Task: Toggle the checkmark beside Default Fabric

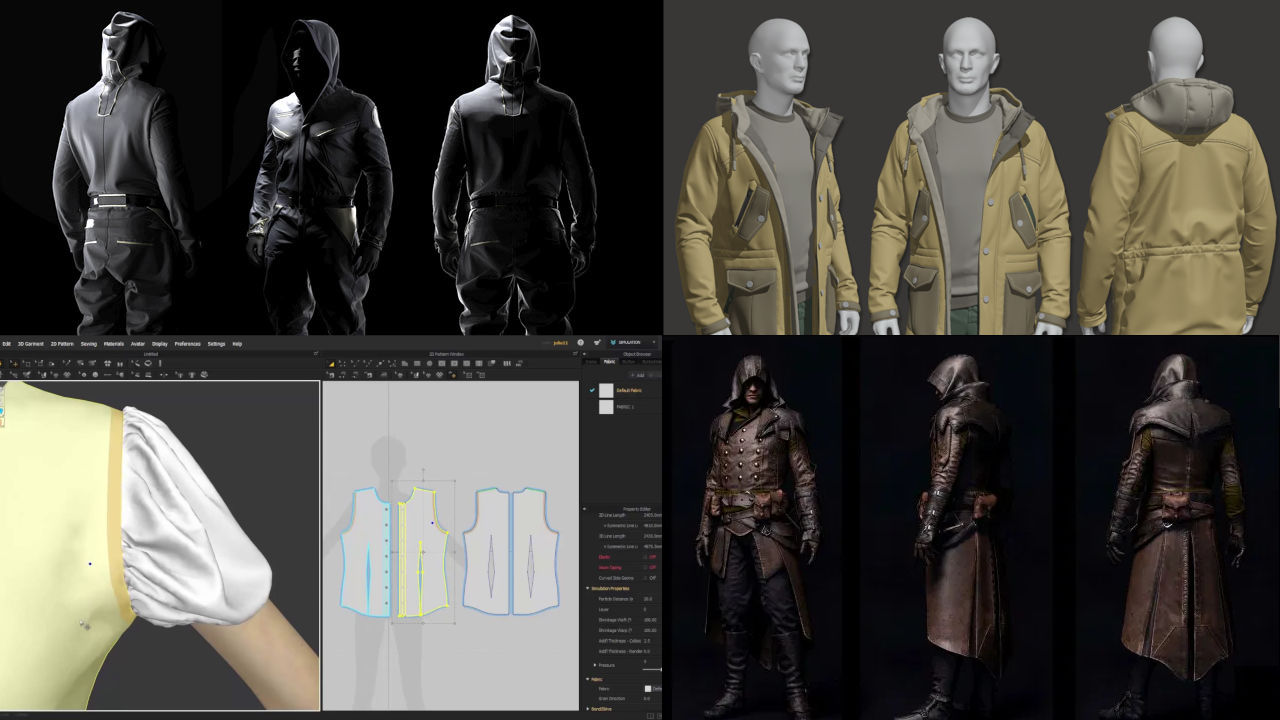Action: click(591, 390)
